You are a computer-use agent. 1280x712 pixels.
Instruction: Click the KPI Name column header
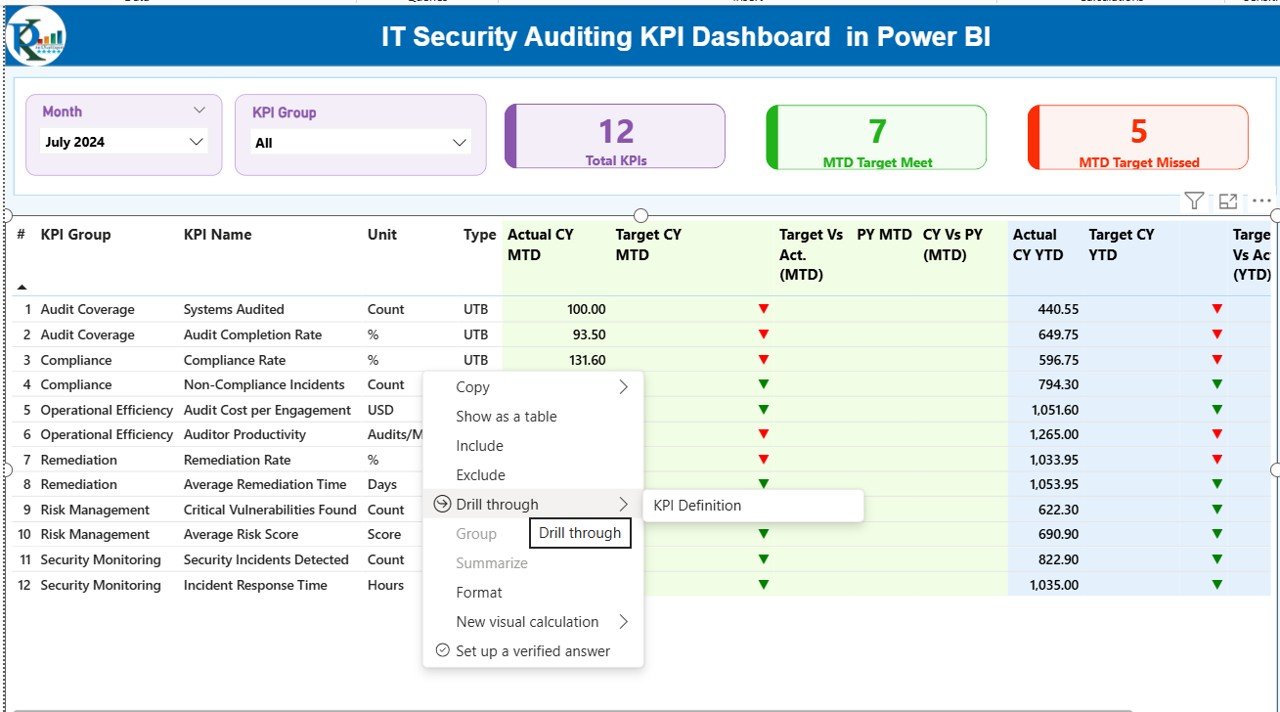pyautogui.click(x=217, y=235)
